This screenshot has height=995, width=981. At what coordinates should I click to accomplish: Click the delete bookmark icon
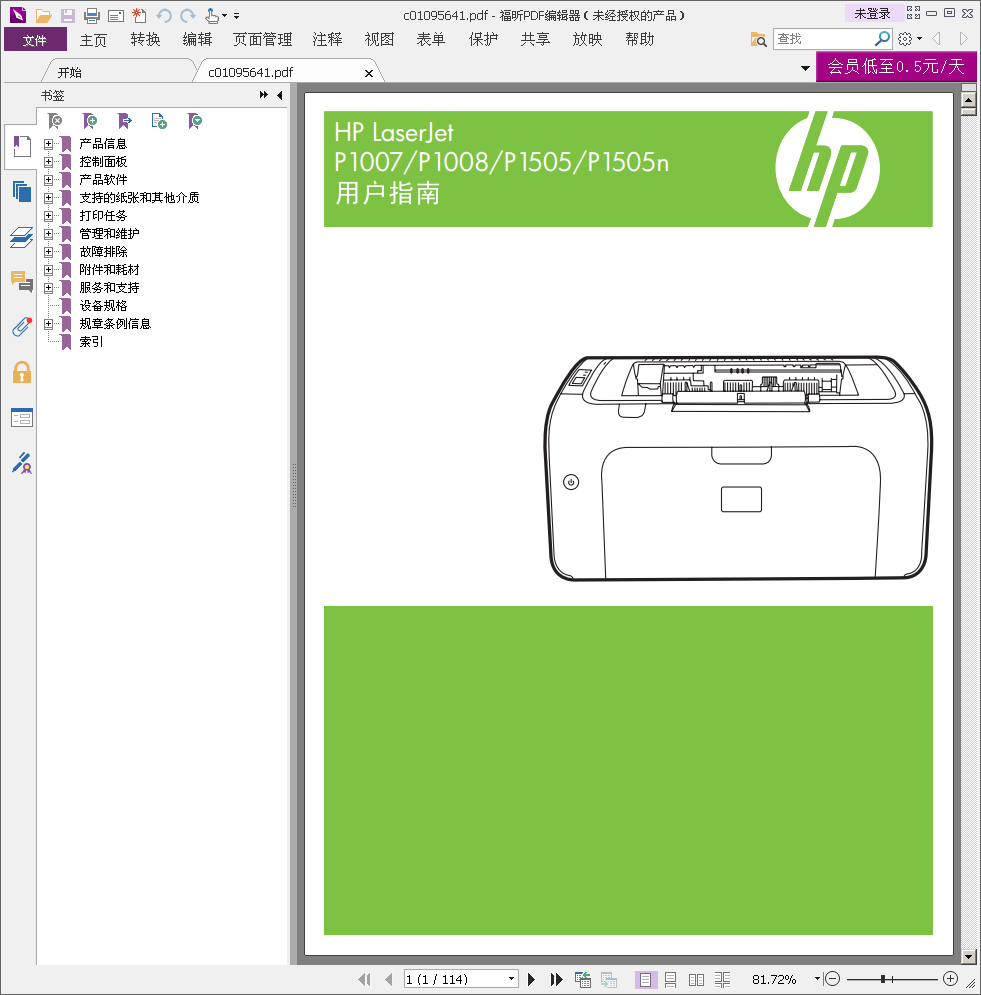[55, 121]
